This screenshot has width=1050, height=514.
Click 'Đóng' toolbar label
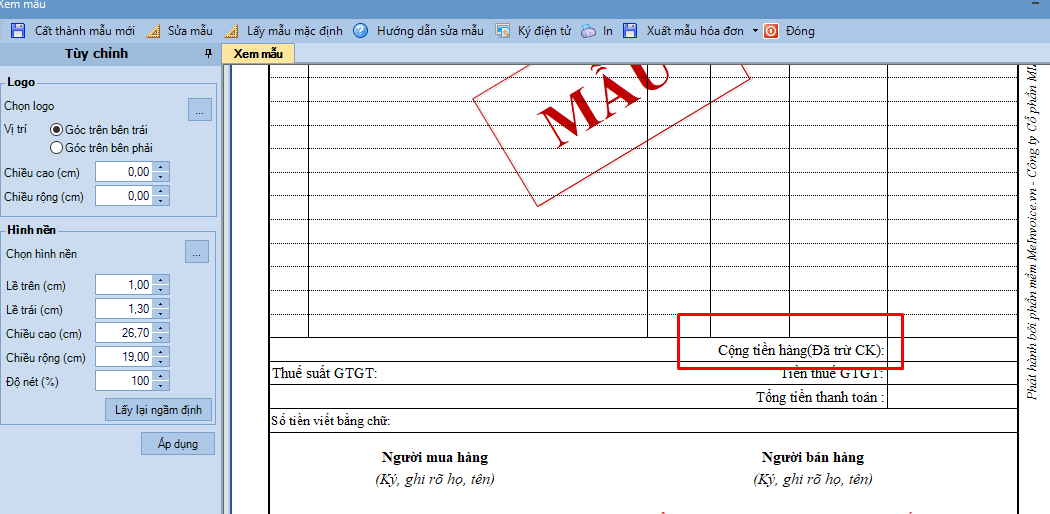click(x=800, y=31)
